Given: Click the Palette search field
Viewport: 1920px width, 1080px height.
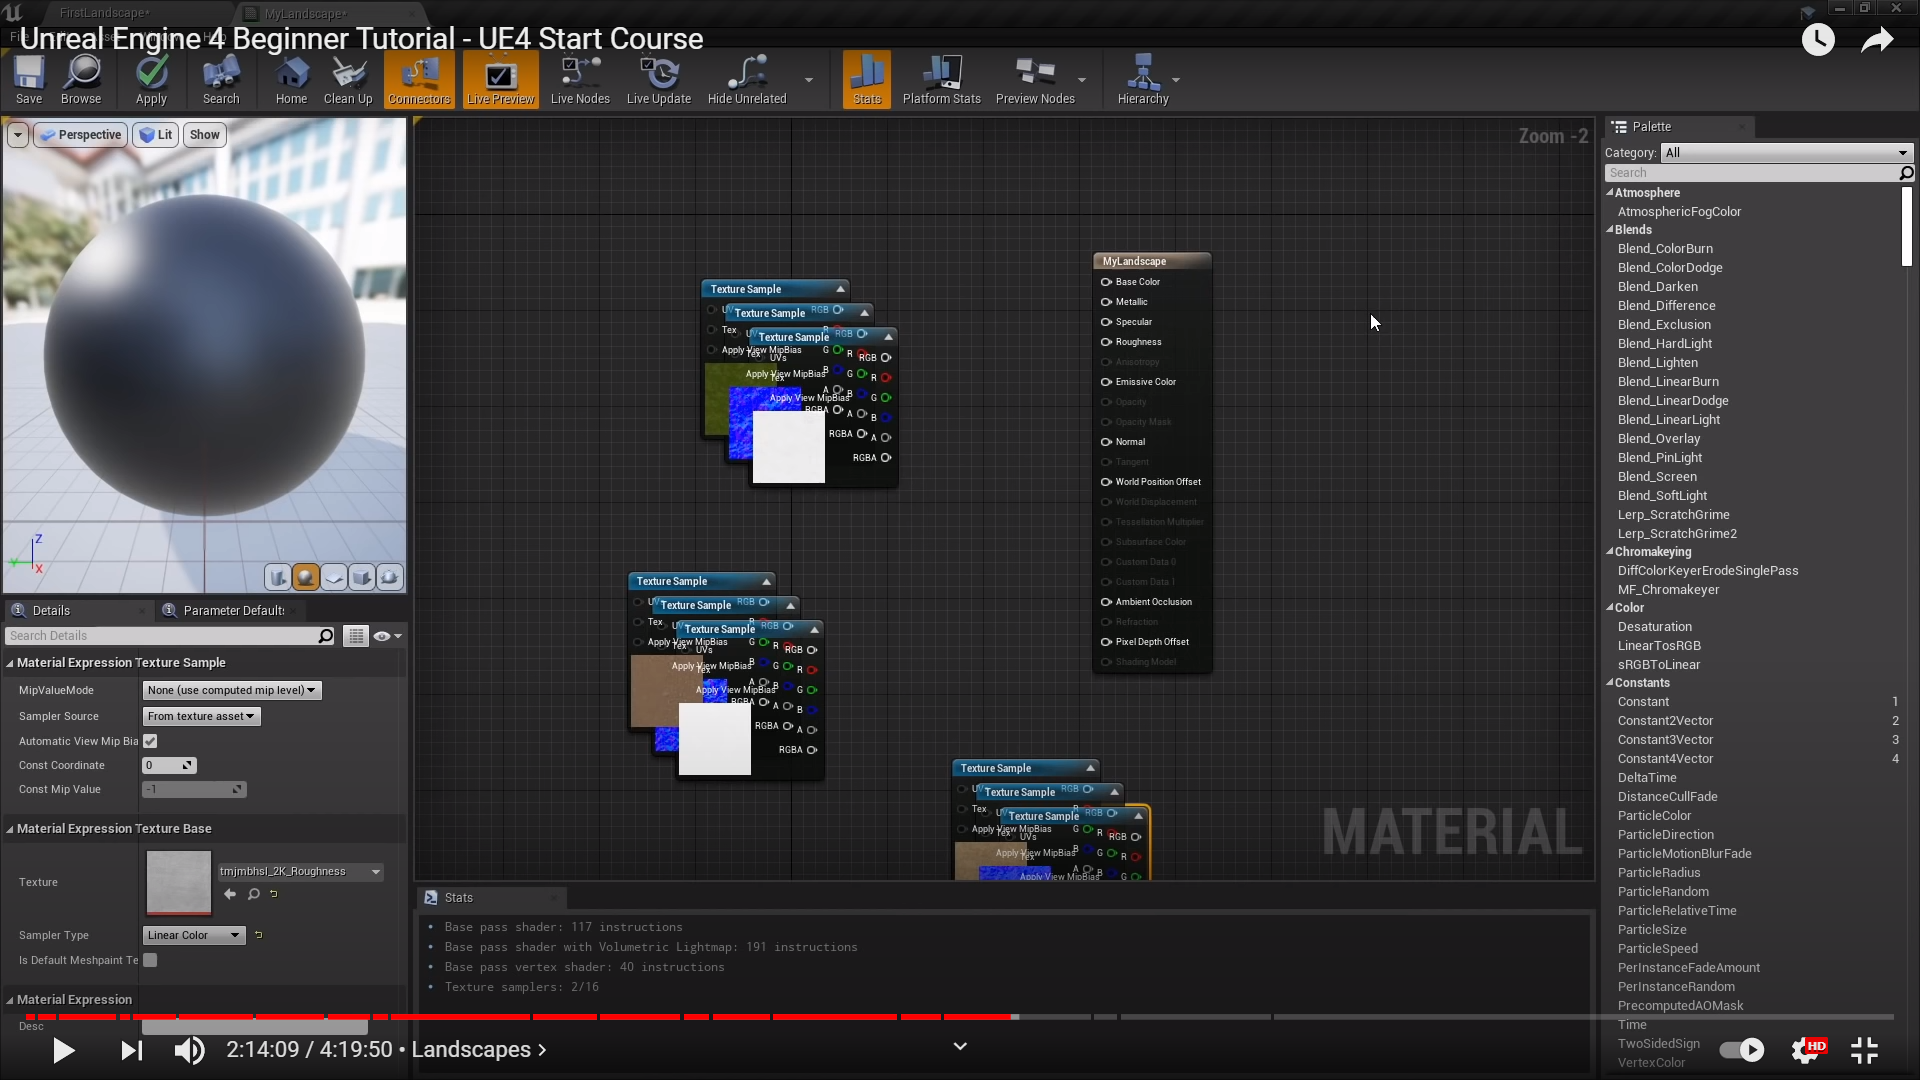Looking at the screenshot, I should coord(1750,173).
